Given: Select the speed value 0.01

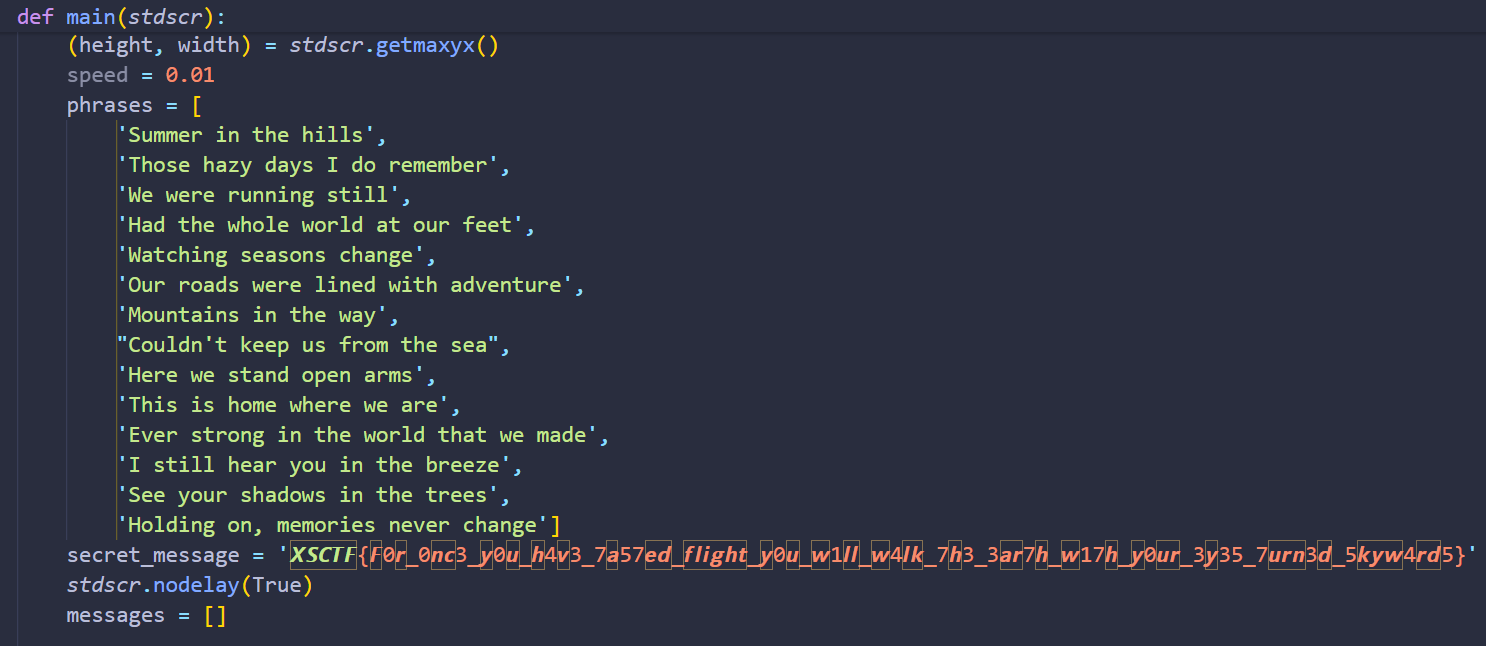Looking at the screenshot, I should tap(190, 75).
